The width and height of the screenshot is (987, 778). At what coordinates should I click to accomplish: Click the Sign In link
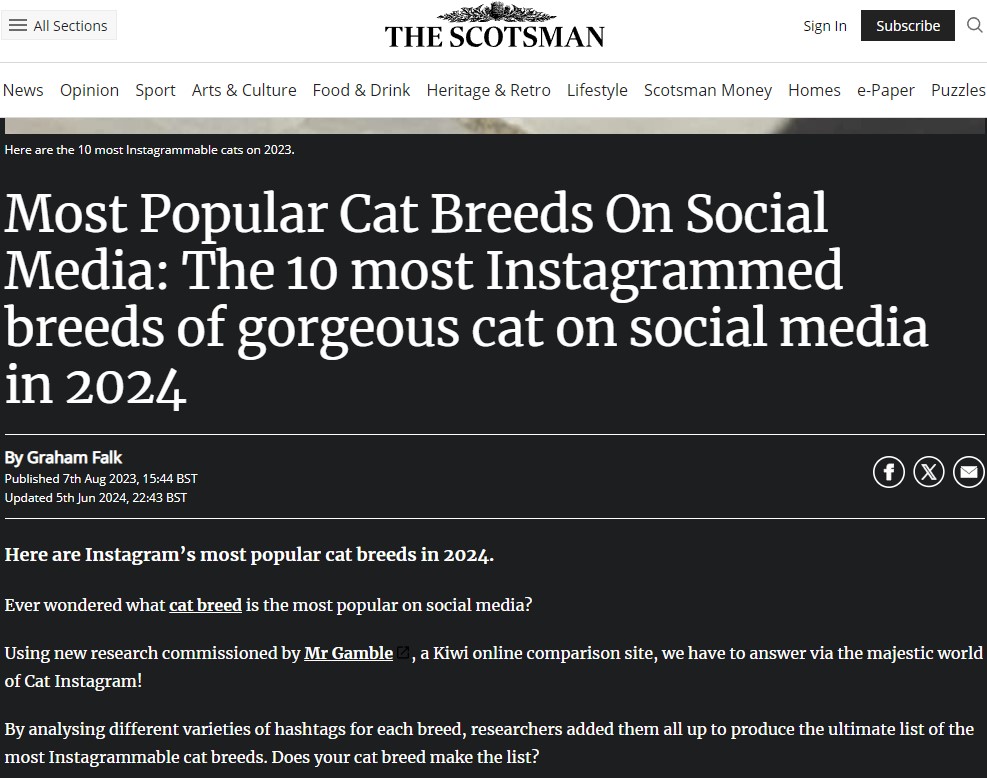tap(824, 26)
